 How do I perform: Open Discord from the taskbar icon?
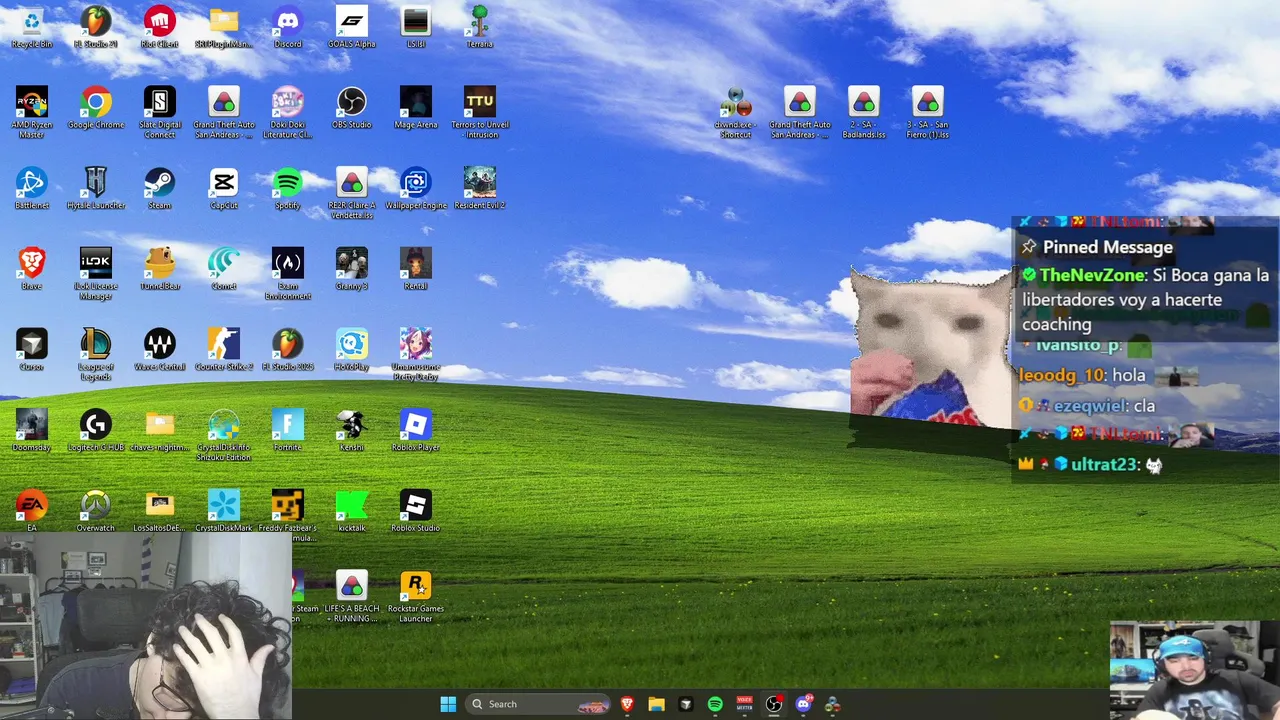click(x=803, y=704)
